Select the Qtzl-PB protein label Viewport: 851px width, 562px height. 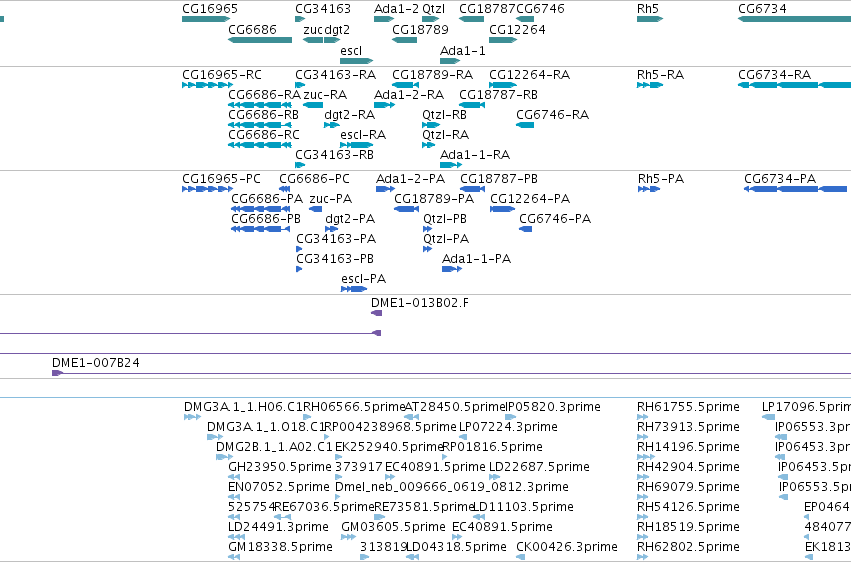coord(445,219)
